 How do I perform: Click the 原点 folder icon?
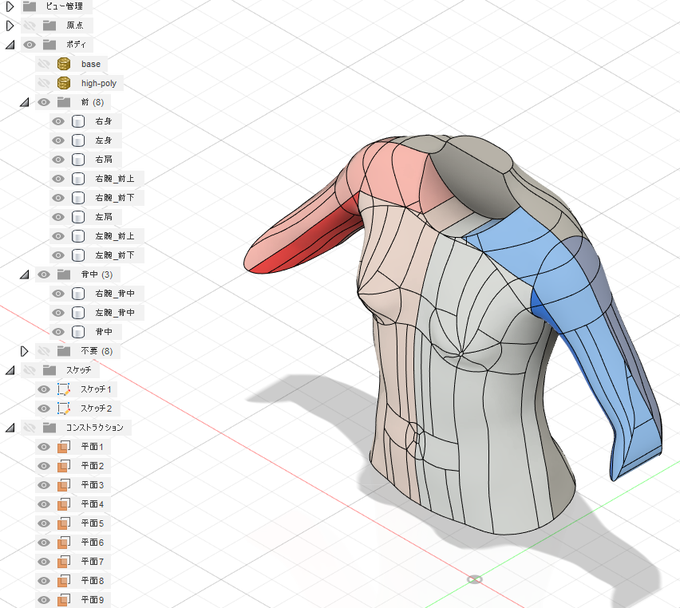(x=49, y=26)
